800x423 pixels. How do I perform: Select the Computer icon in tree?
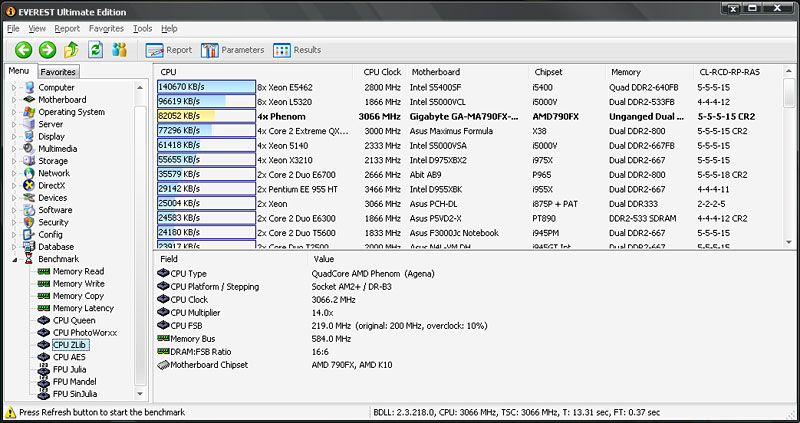pos(30,87)
